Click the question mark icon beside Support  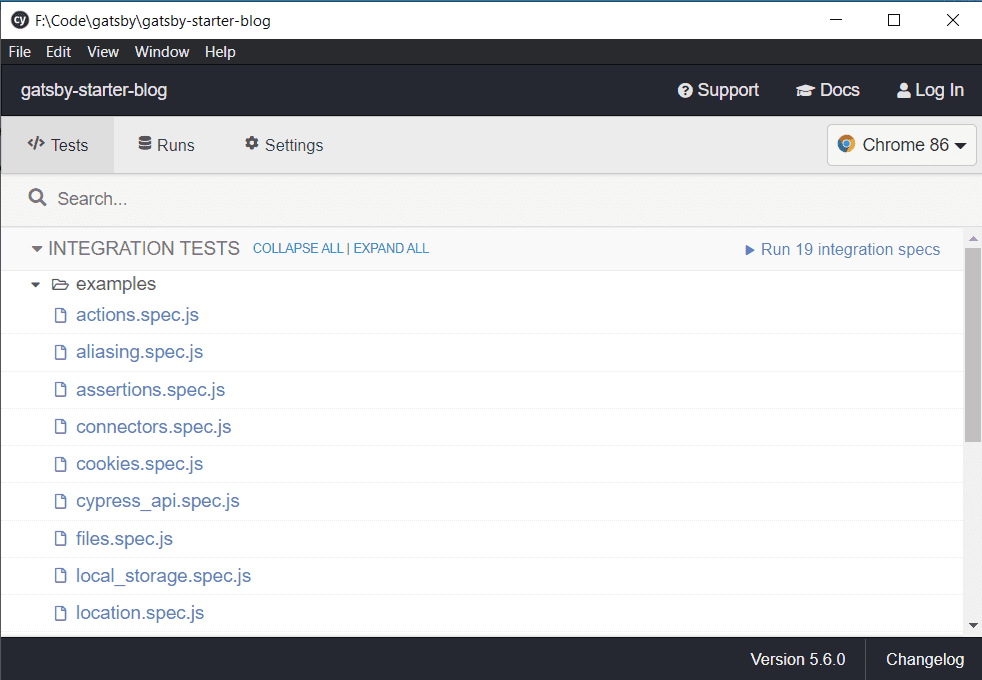point(686,90)
